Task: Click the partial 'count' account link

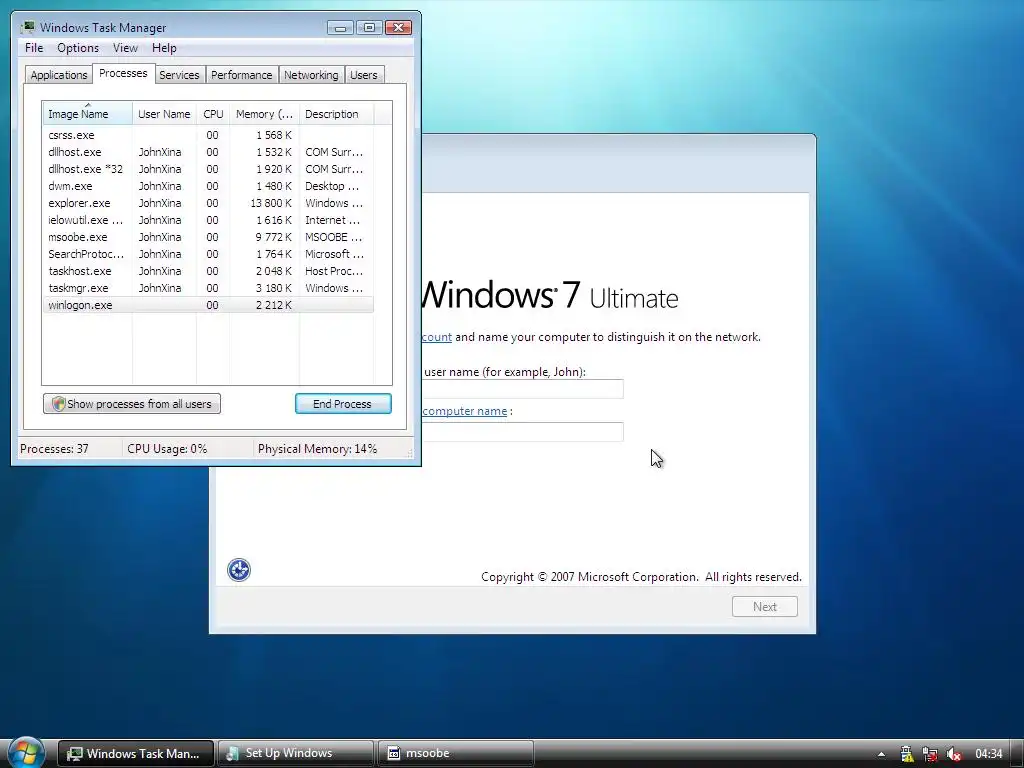Action: coord(437,337)
